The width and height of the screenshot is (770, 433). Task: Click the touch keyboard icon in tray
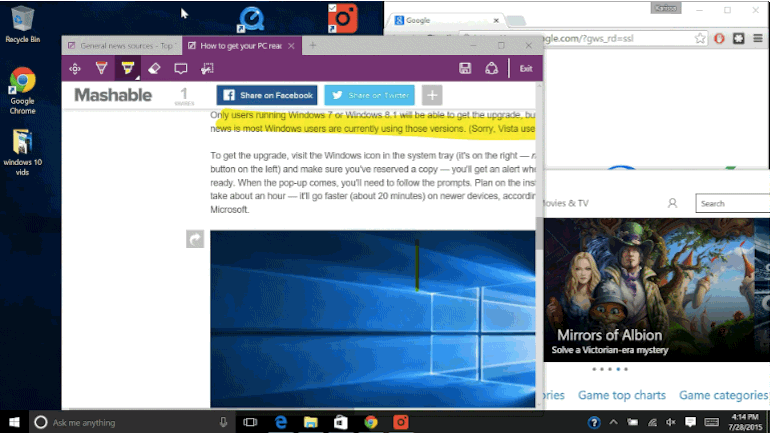712,422
